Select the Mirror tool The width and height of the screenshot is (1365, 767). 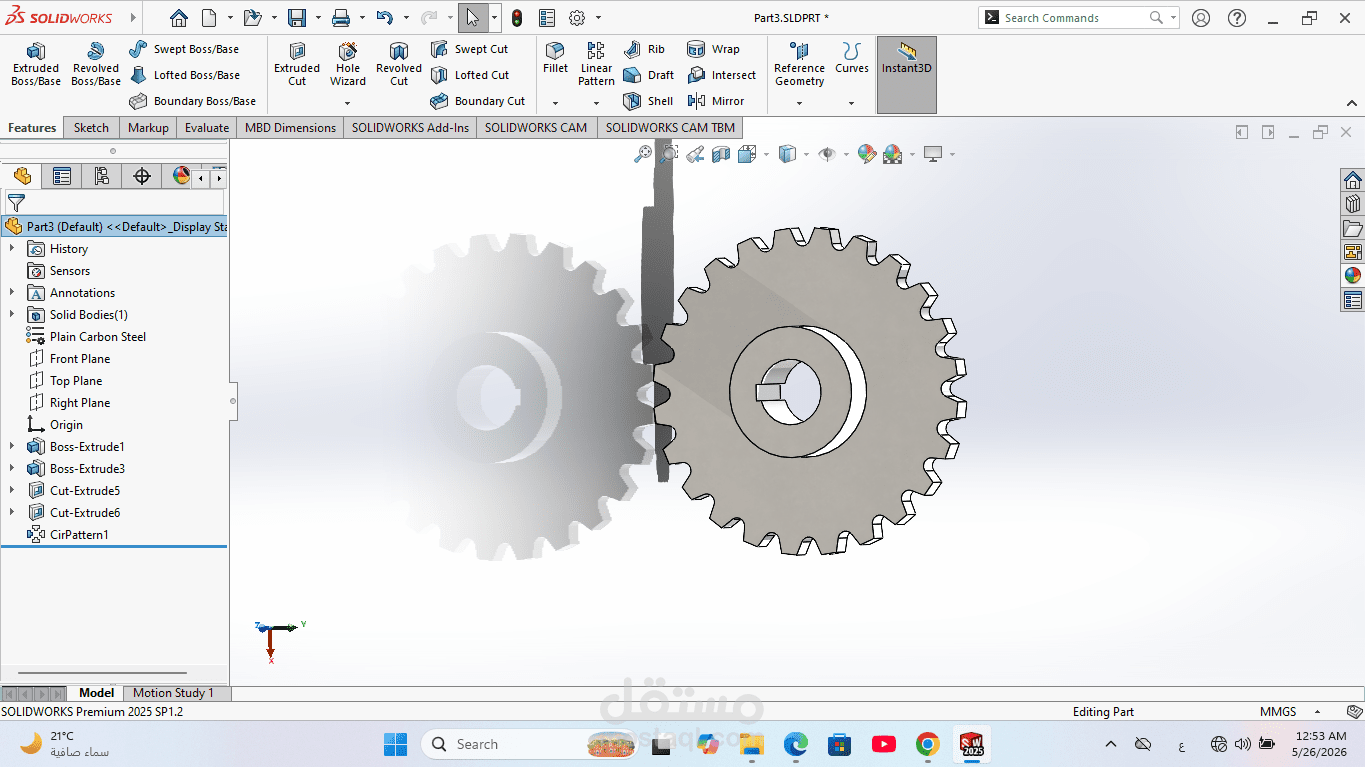pos(716,101)
